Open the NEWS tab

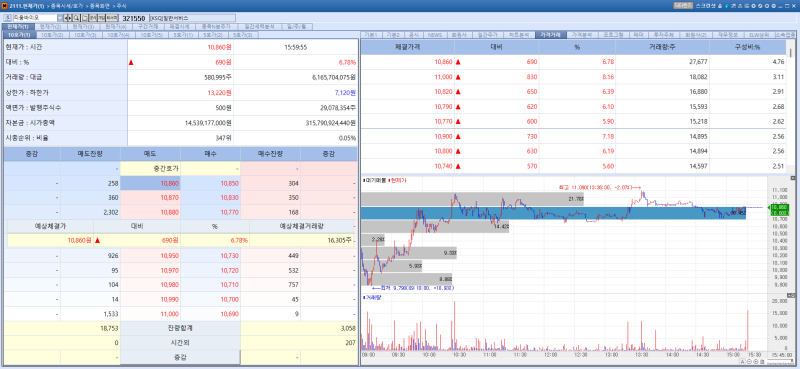[435, 35]
